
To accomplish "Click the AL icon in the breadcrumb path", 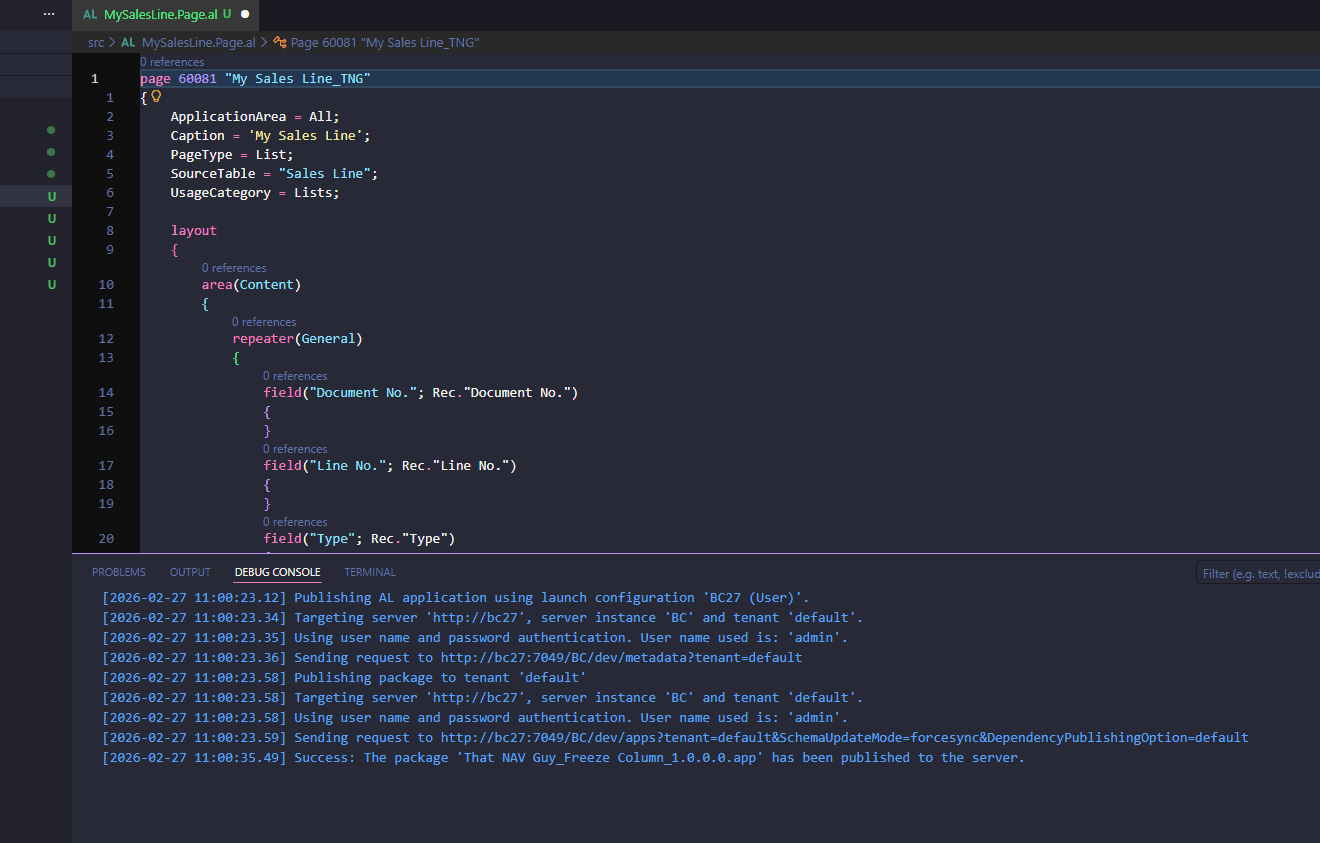I will 128,43.
